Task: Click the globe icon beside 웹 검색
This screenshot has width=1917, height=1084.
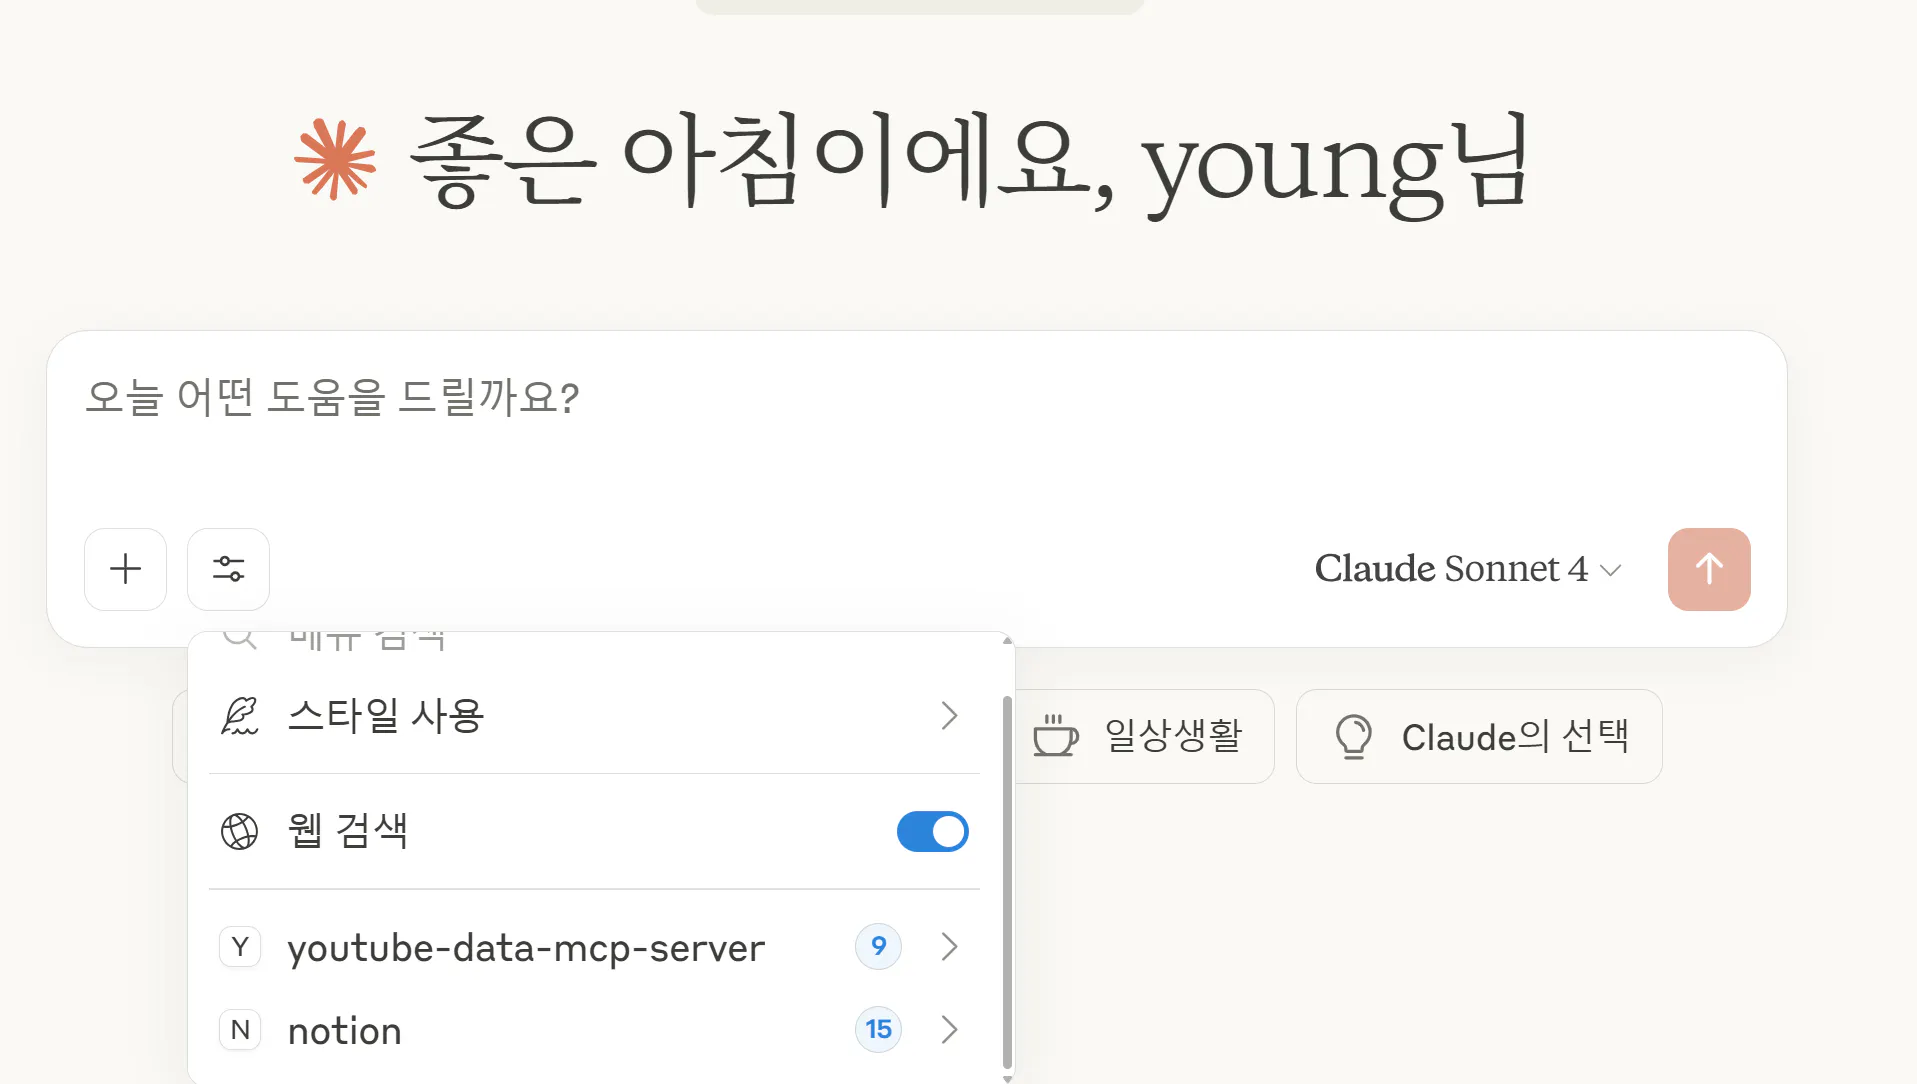Action: click(x=239, y=831)
